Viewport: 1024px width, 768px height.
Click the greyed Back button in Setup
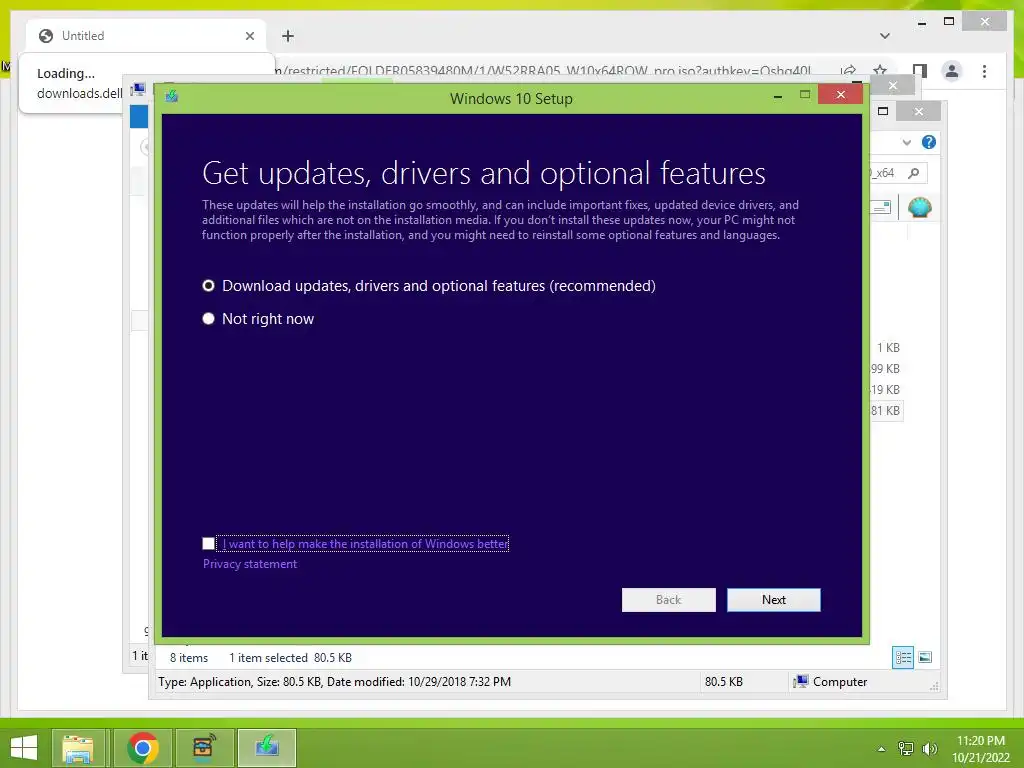(x=668, y=600)
